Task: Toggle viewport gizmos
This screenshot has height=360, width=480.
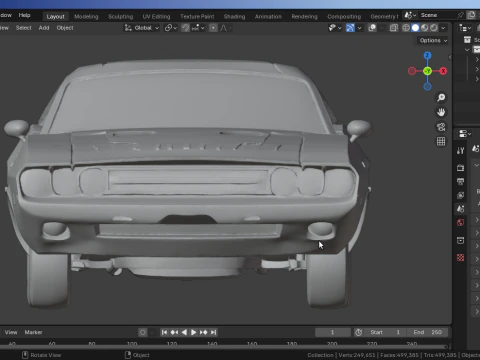Action: [350, 28]
